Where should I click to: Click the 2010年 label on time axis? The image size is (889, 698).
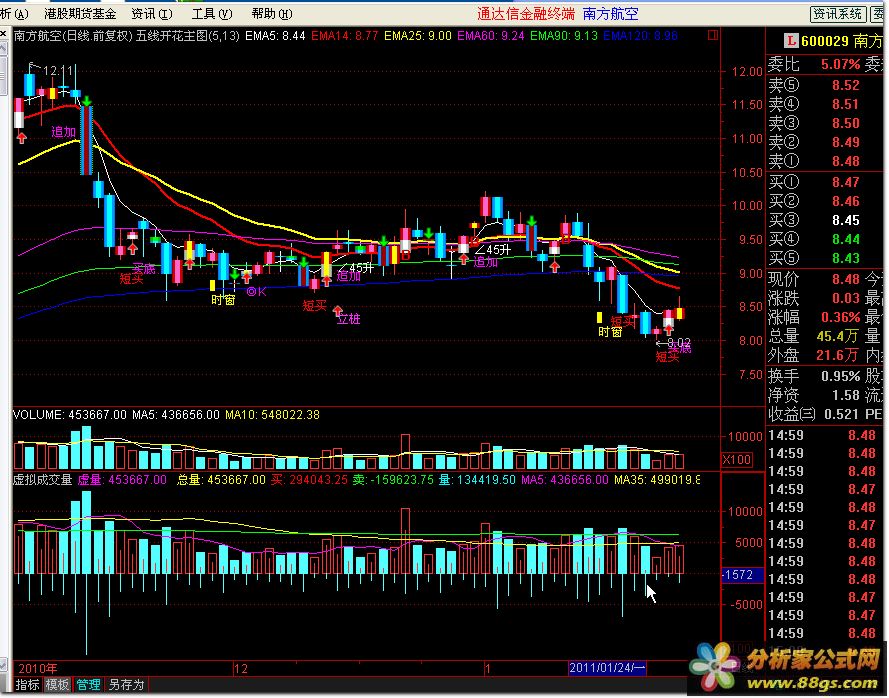click(38, 669)
